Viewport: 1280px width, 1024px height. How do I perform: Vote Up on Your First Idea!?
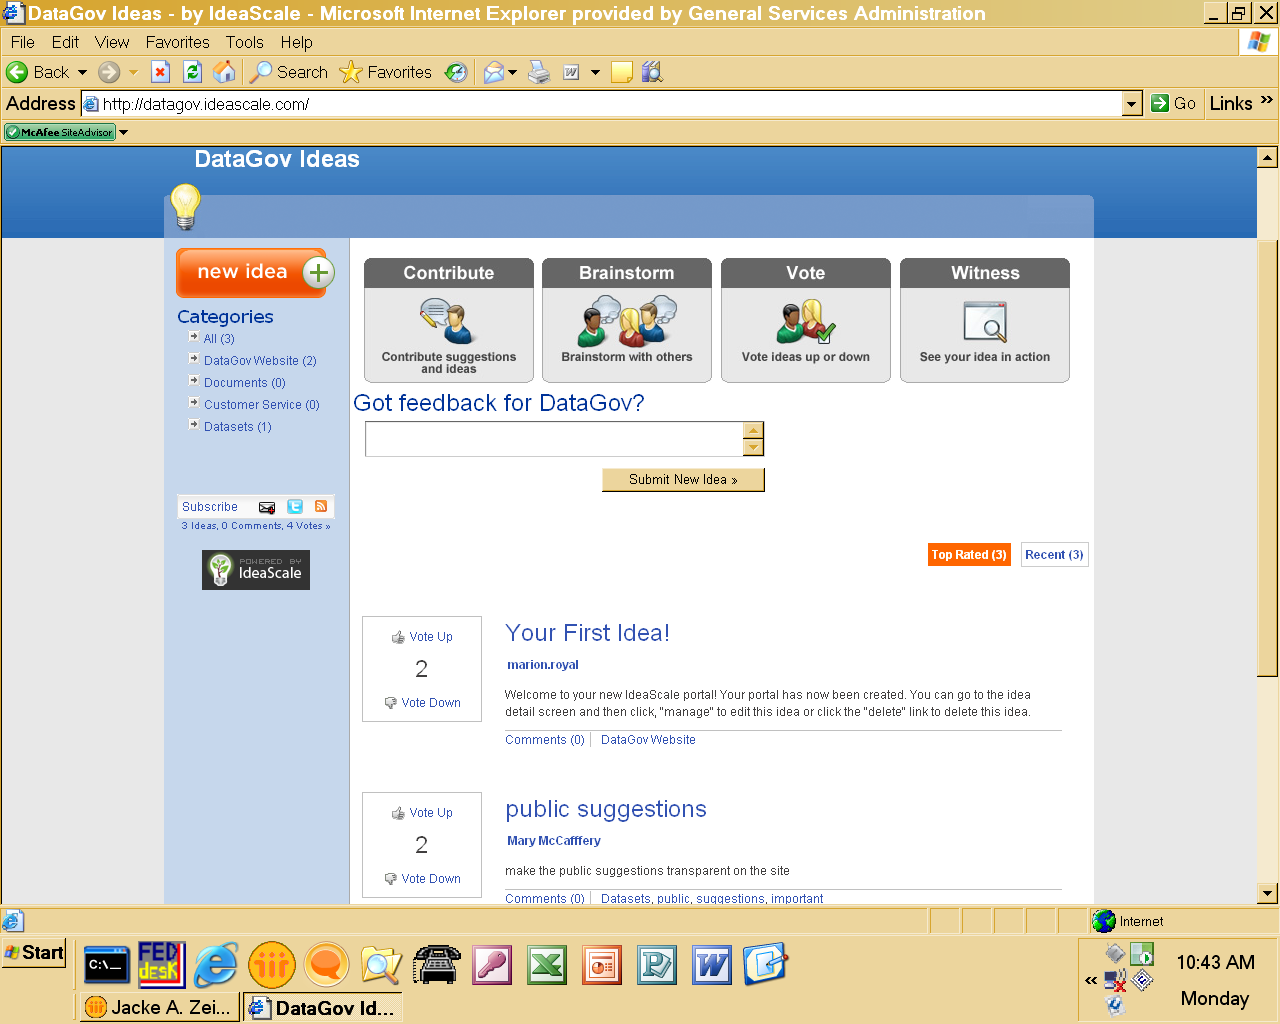(x=422, y=637)
